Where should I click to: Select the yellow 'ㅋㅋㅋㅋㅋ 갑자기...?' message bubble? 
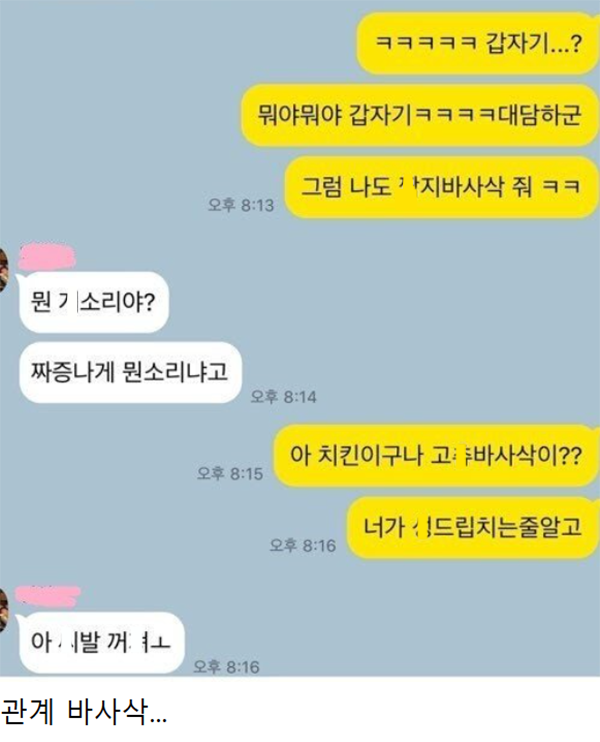477,44
